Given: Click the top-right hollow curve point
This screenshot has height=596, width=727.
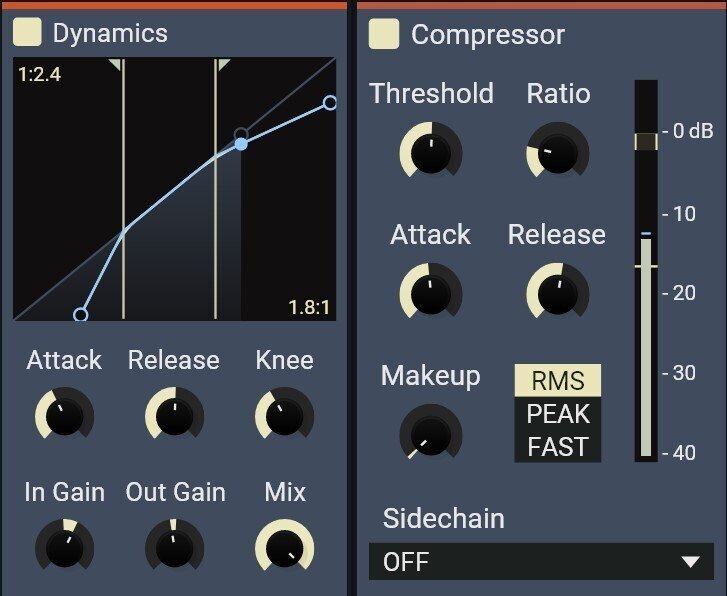Looking at the screenshot, I should [330, 103].
